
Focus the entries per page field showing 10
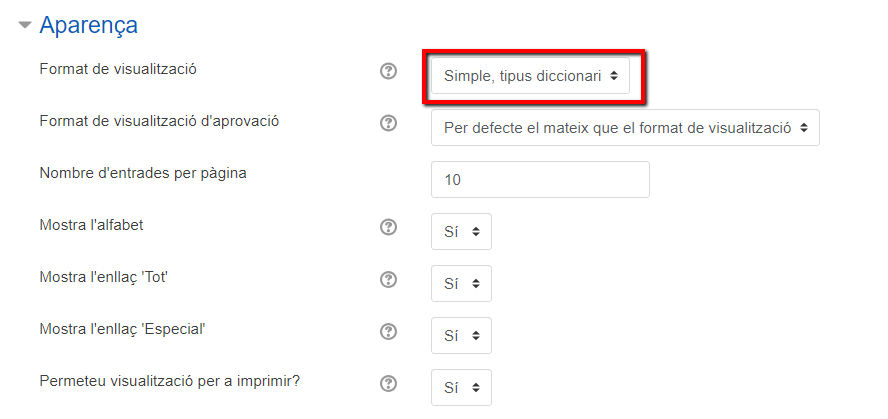[540, 179]
